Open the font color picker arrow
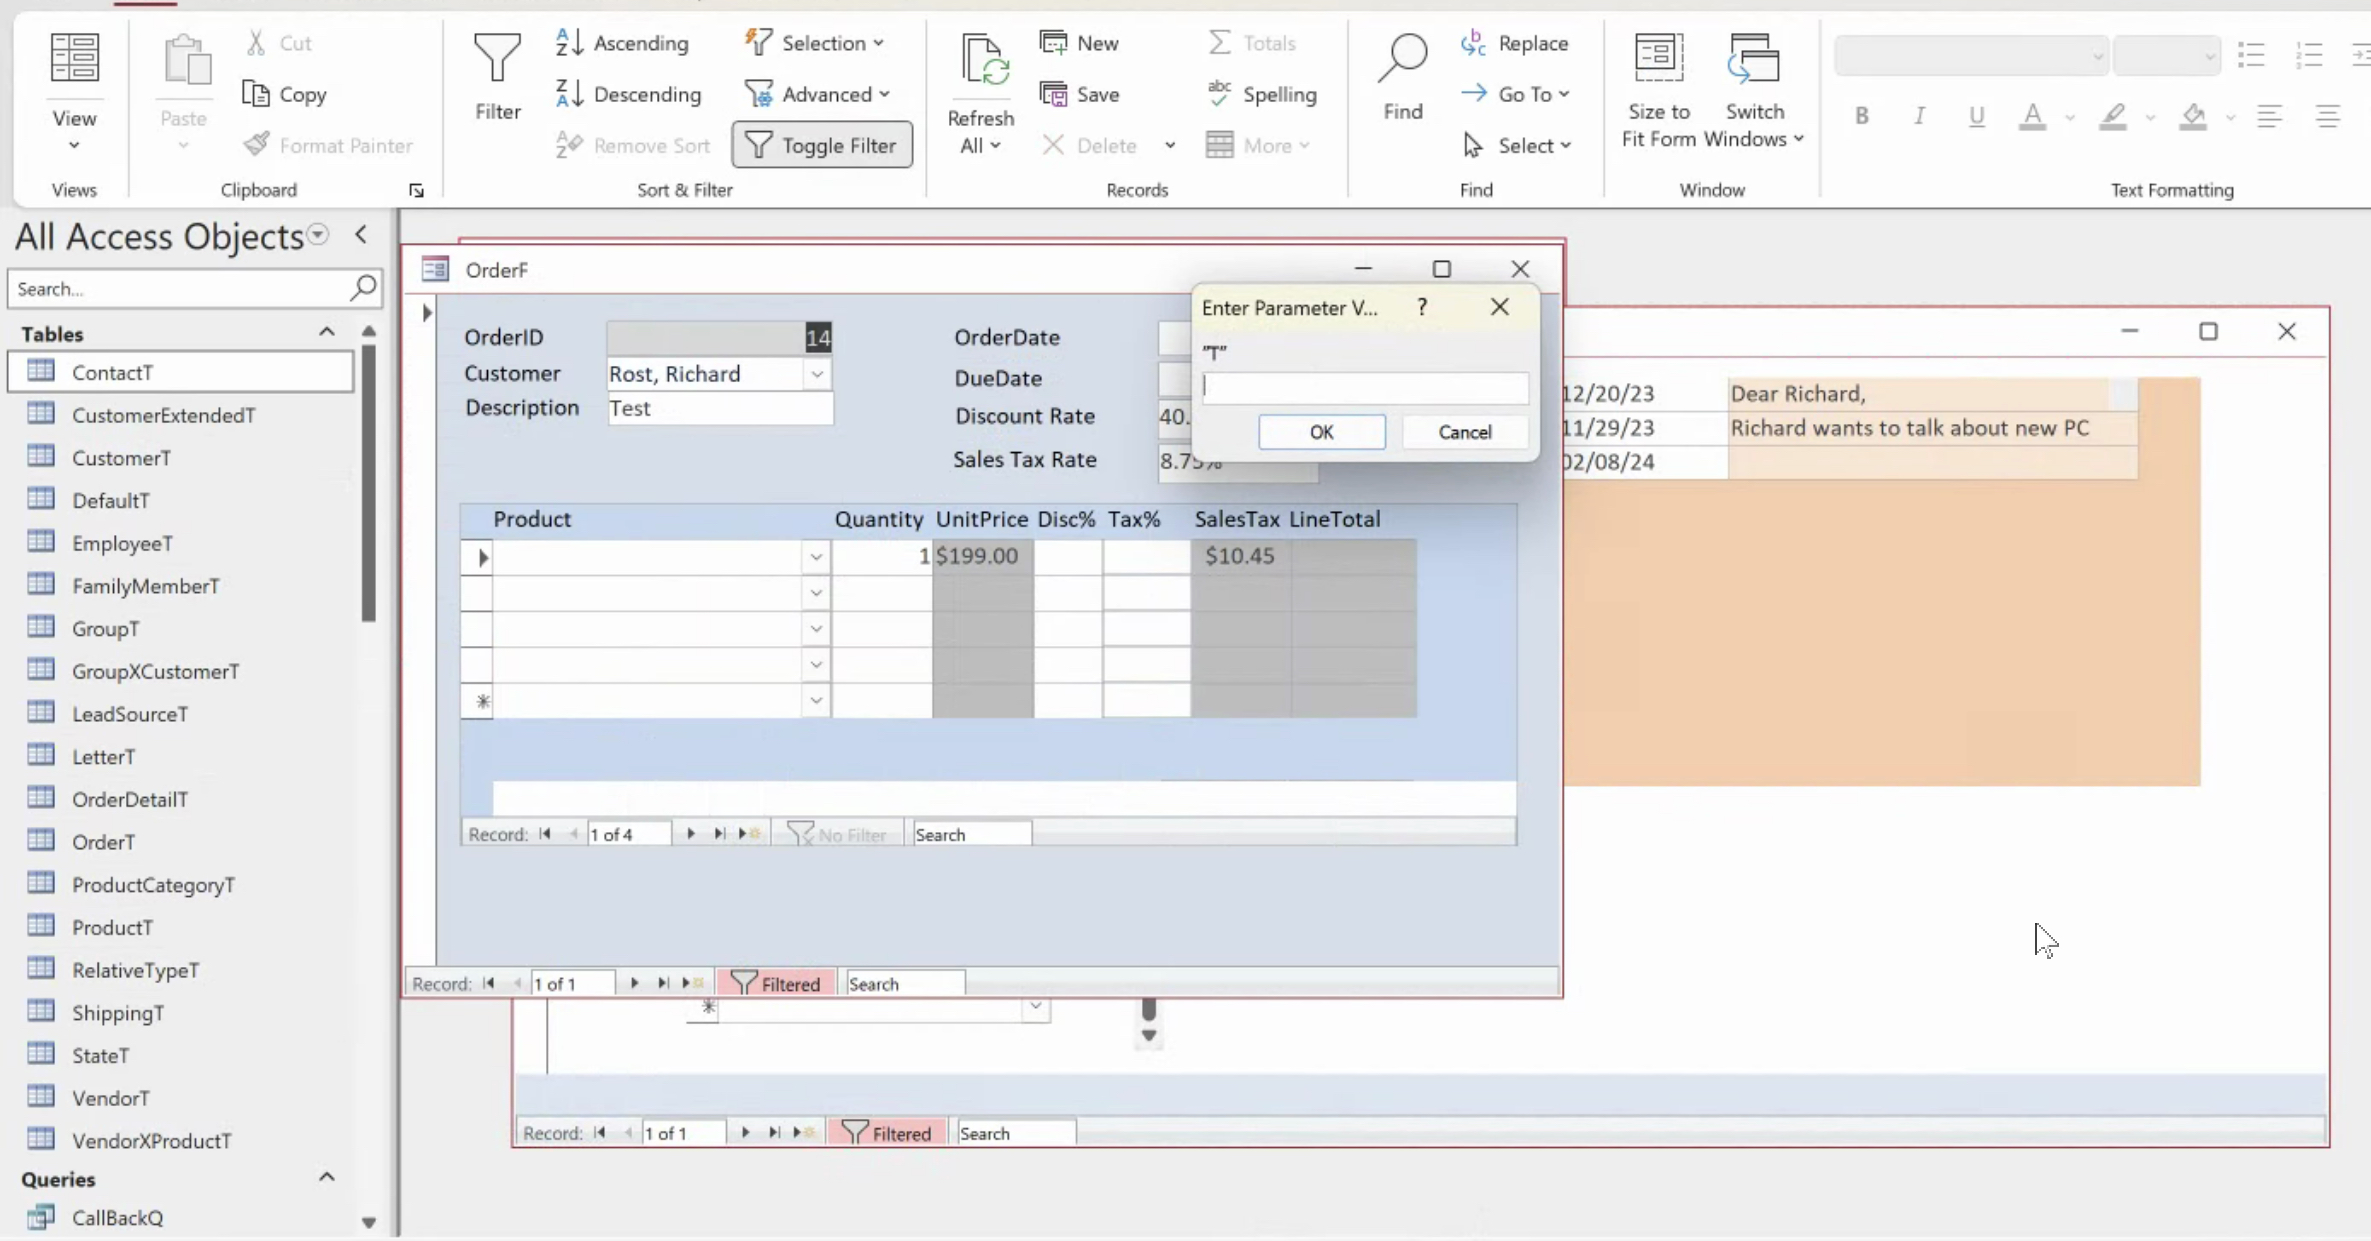Viewport: 2371px width, 1241px height. coord(2070,117)
